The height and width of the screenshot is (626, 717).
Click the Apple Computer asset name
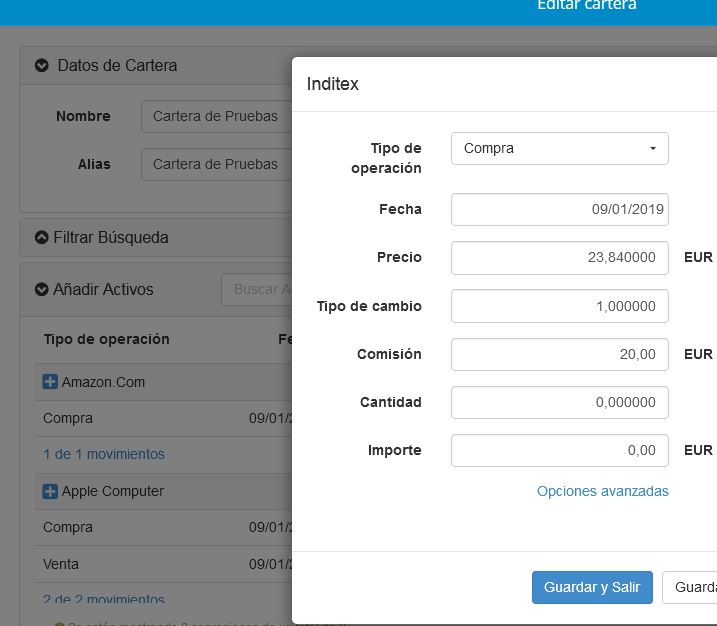(112, 491)
